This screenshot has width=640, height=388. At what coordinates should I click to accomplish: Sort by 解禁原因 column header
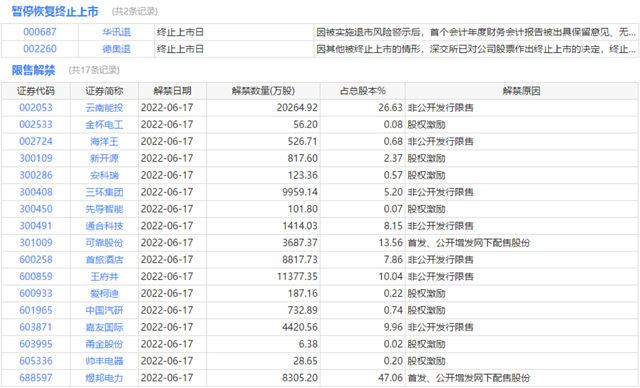tap(522, 91)
